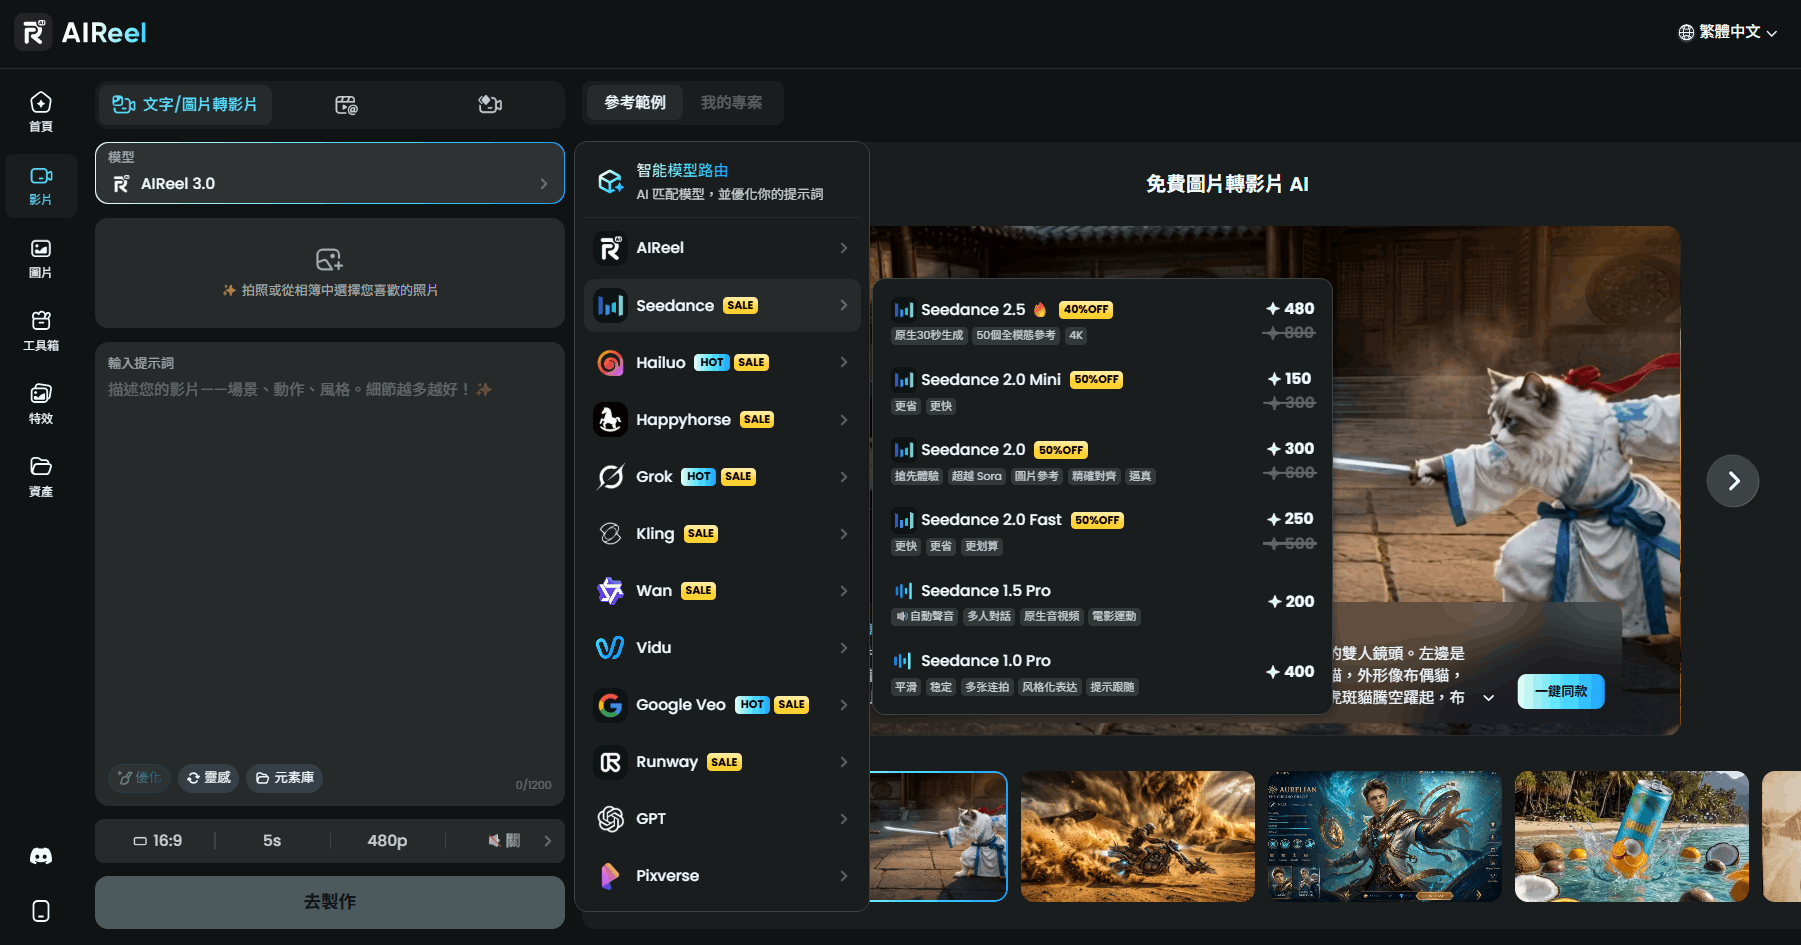Click the GPT brand icon
The height and width of the screenshot is (945, 1801).
[610, 819]
